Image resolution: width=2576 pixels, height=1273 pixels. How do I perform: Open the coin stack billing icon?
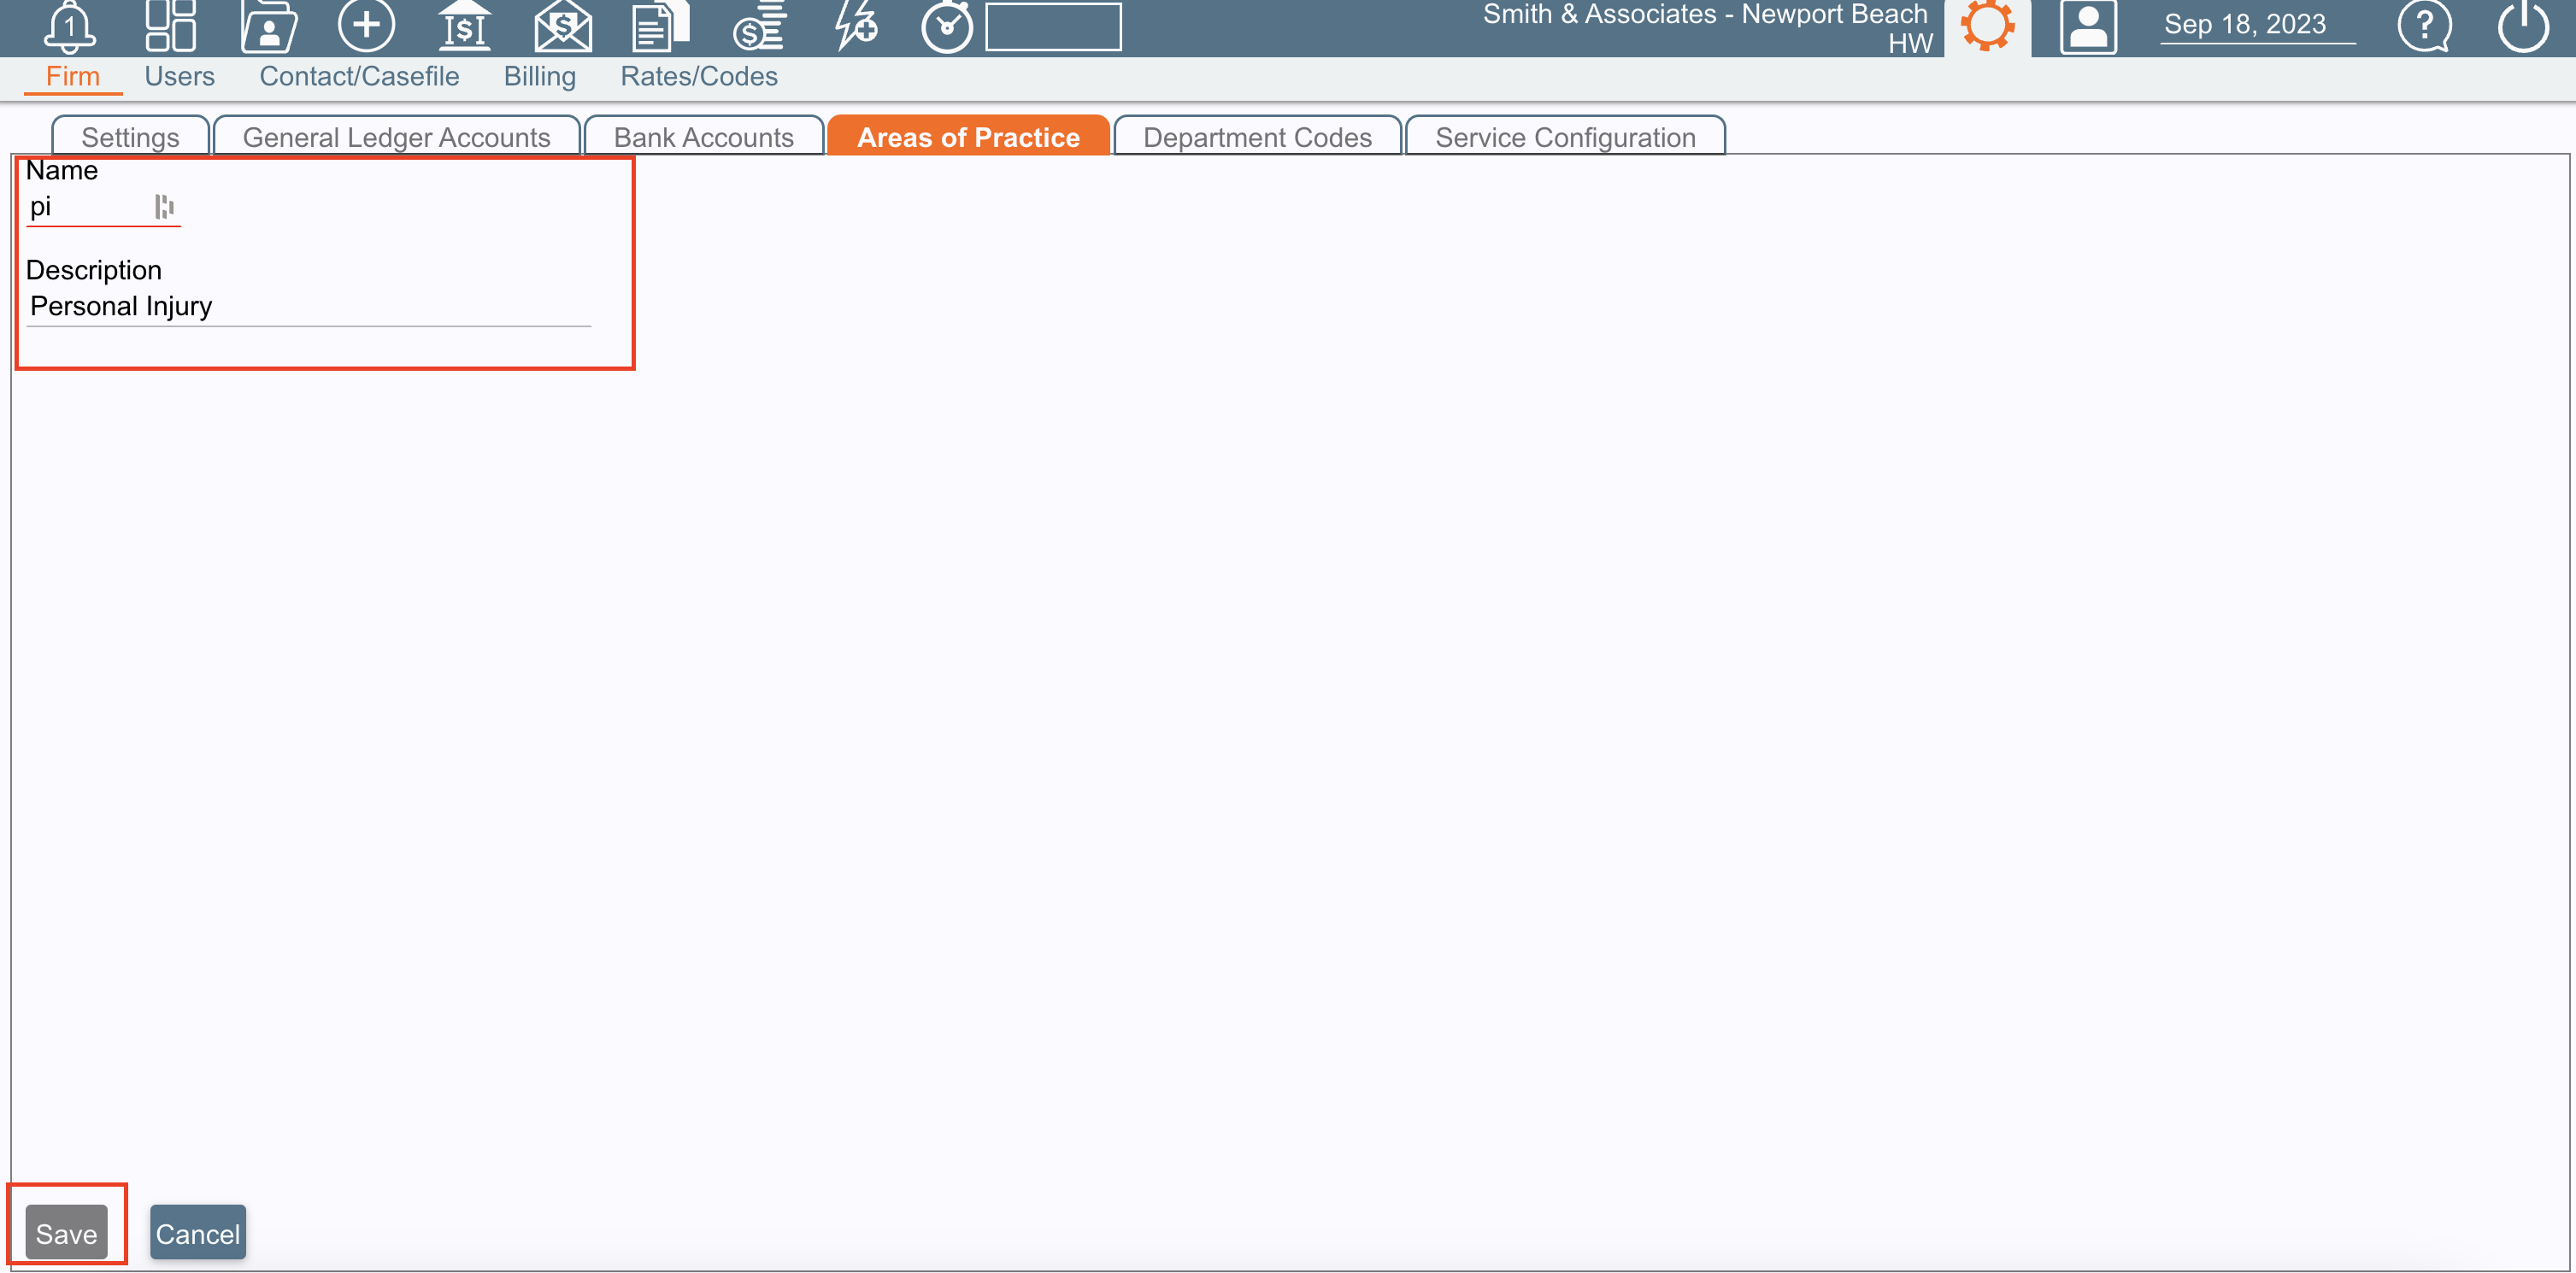pos(760,25)
